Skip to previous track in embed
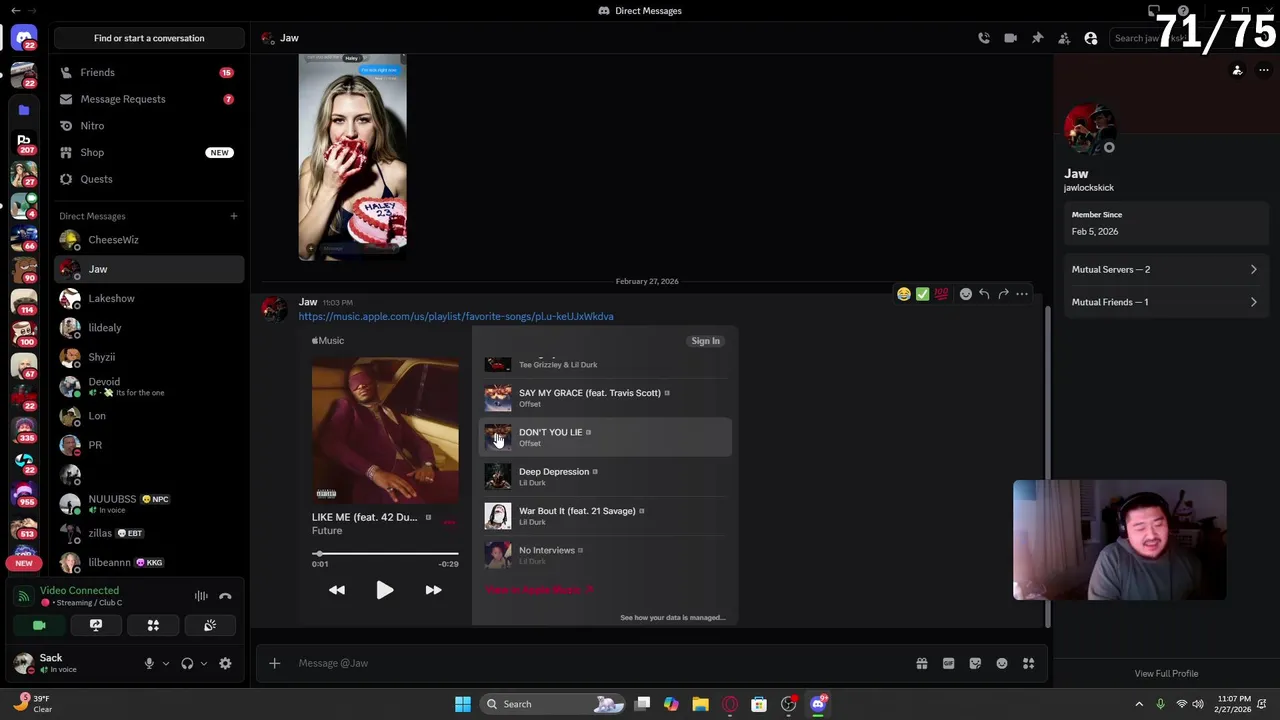The height and width of the screenshot is (720, 1280). 337,590
